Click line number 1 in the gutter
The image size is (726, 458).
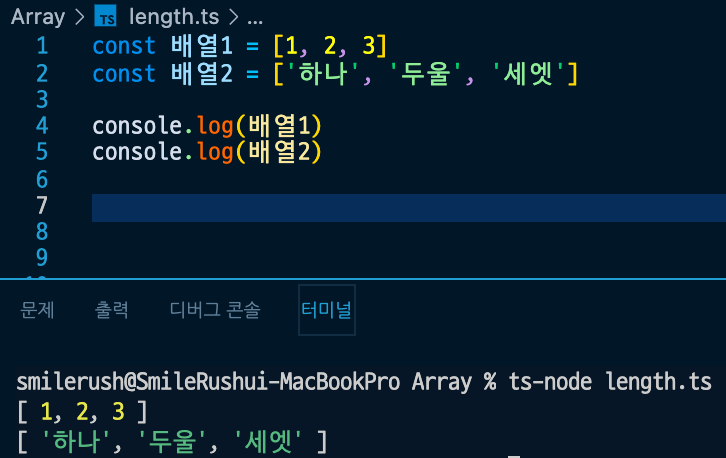[42, 46]
